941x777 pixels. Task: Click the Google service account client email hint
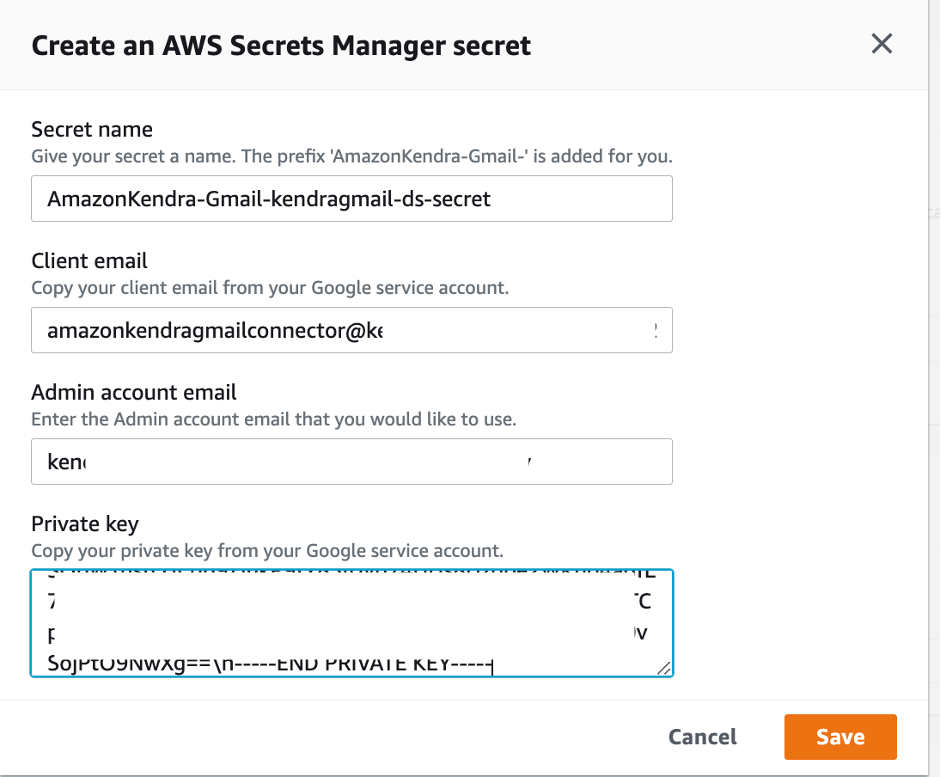pyautogui.click(x=270, y=288)
